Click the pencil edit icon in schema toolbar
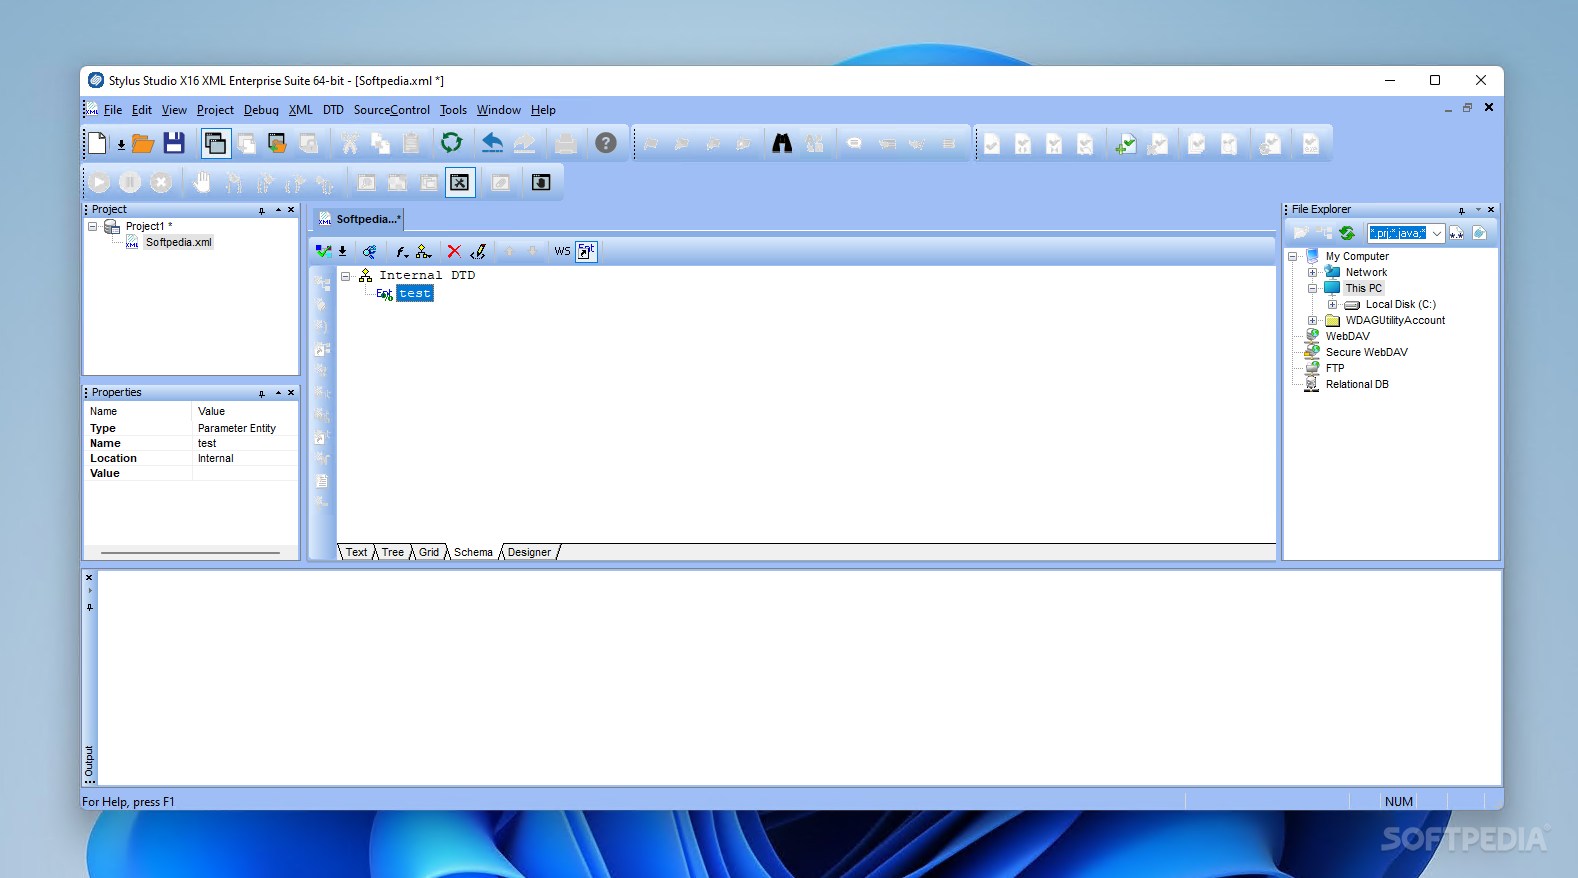1578x878 pixels. [x=478, y=251]
